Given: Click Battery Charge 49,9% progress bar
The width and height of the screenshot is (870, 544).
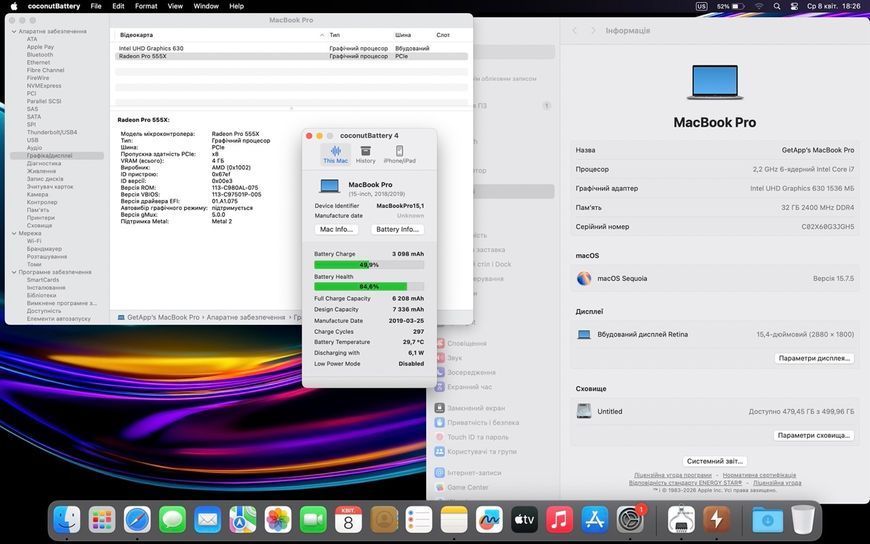Looking at the screenshot, I should point(369,265).
